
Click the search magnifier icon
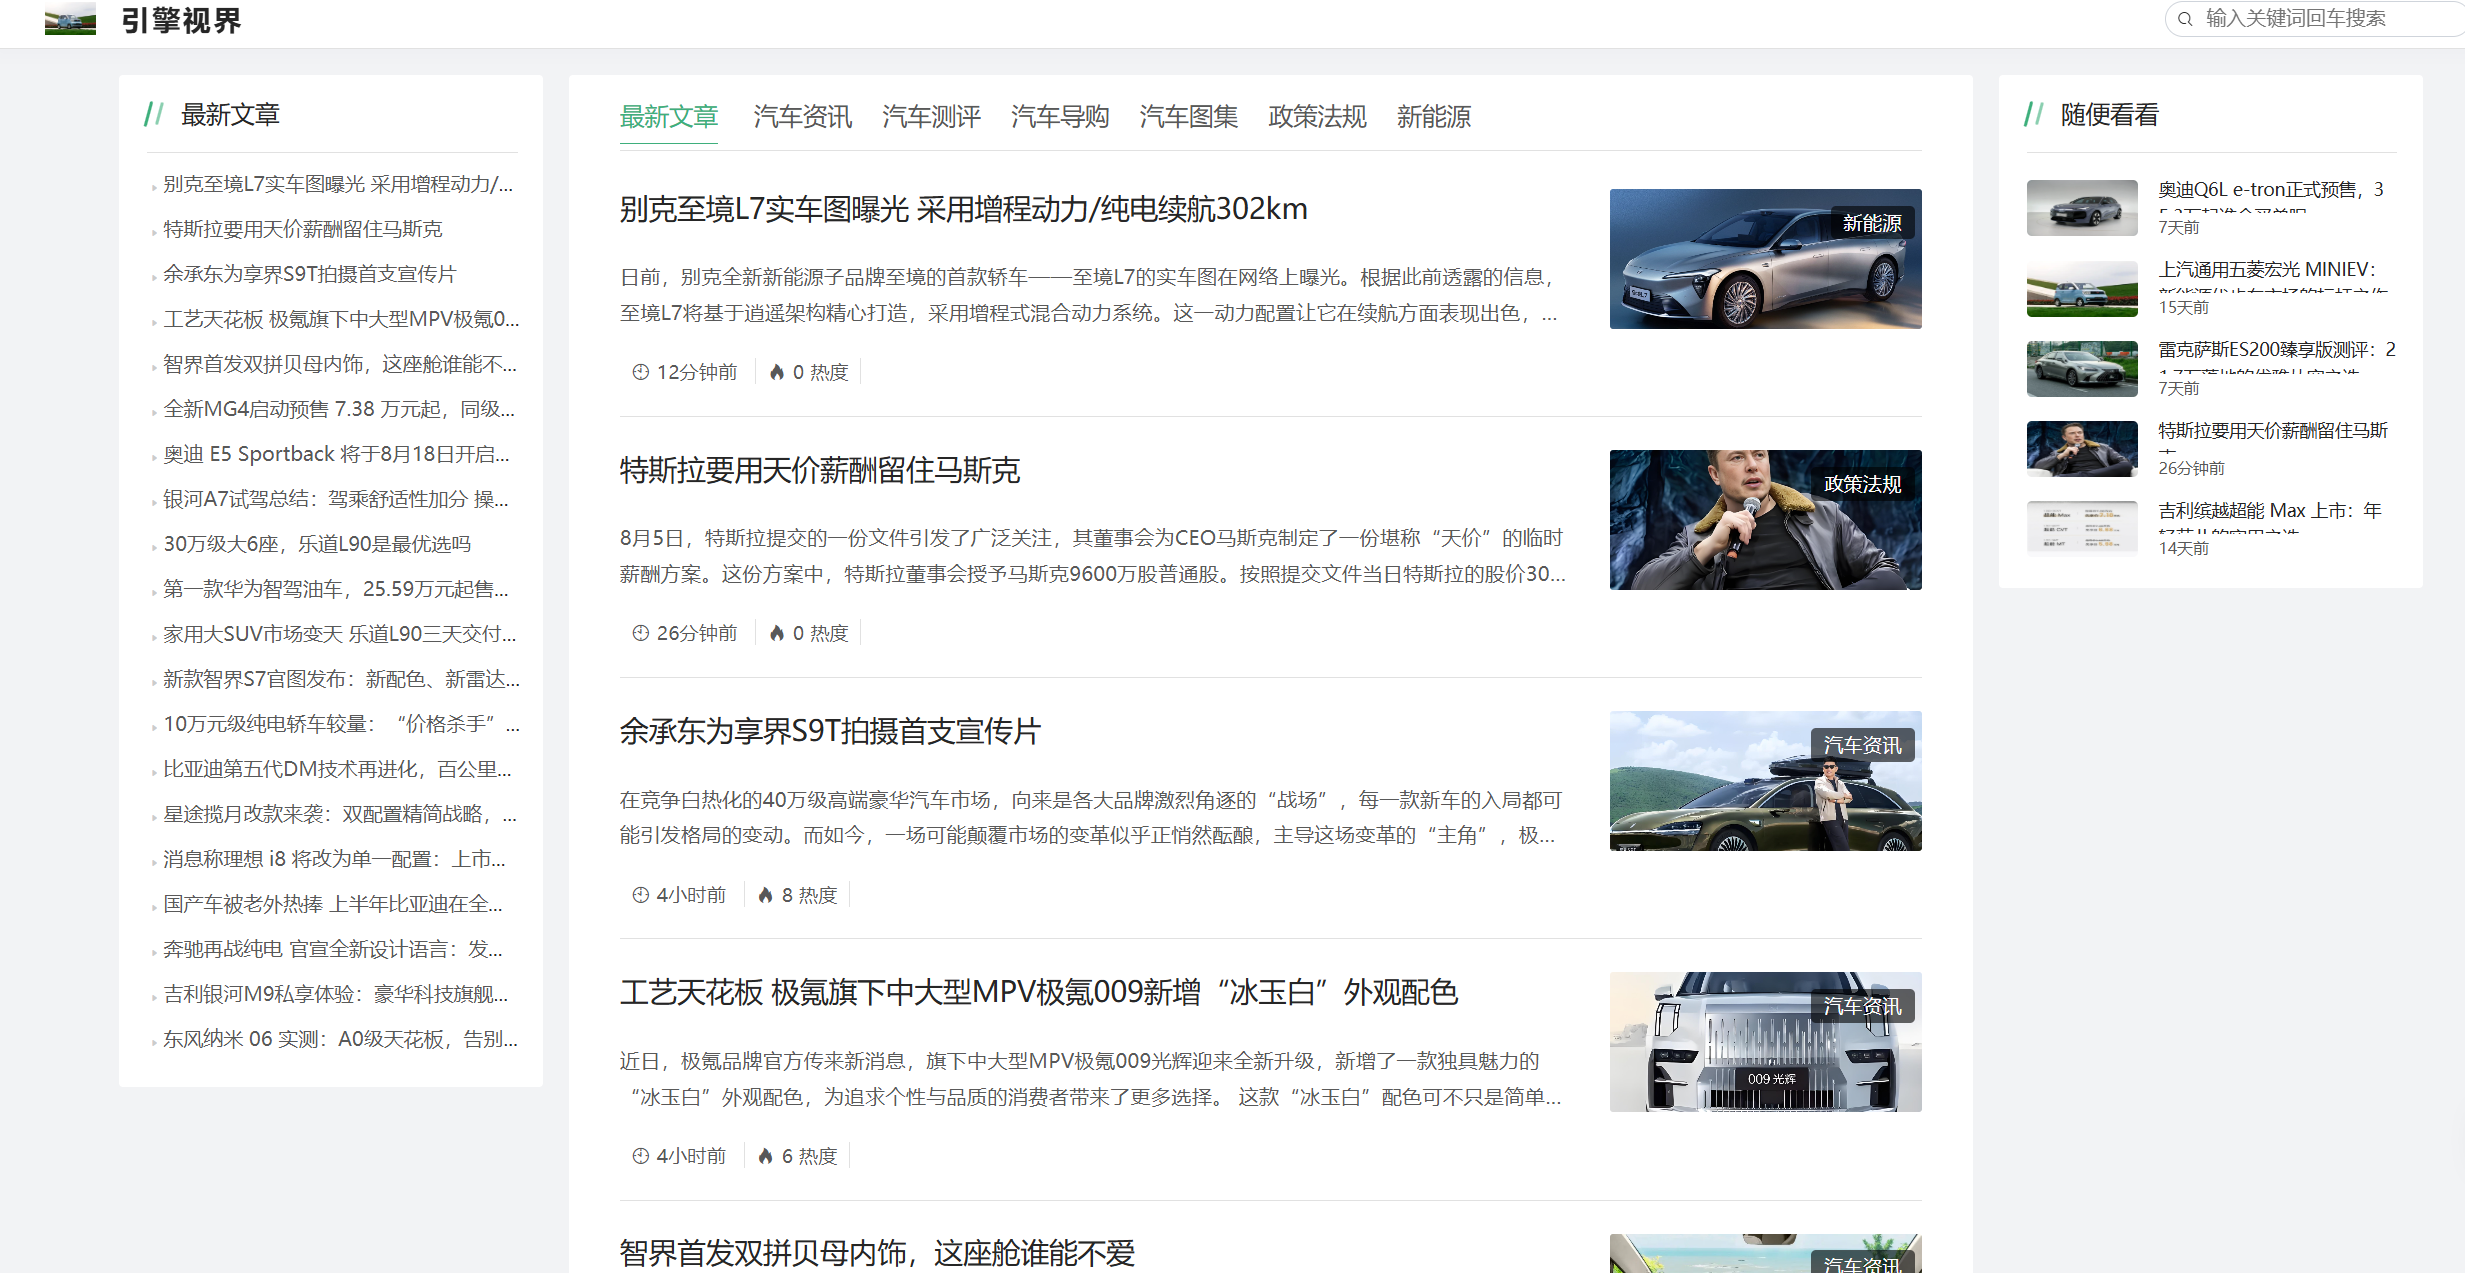[2185, 19]
